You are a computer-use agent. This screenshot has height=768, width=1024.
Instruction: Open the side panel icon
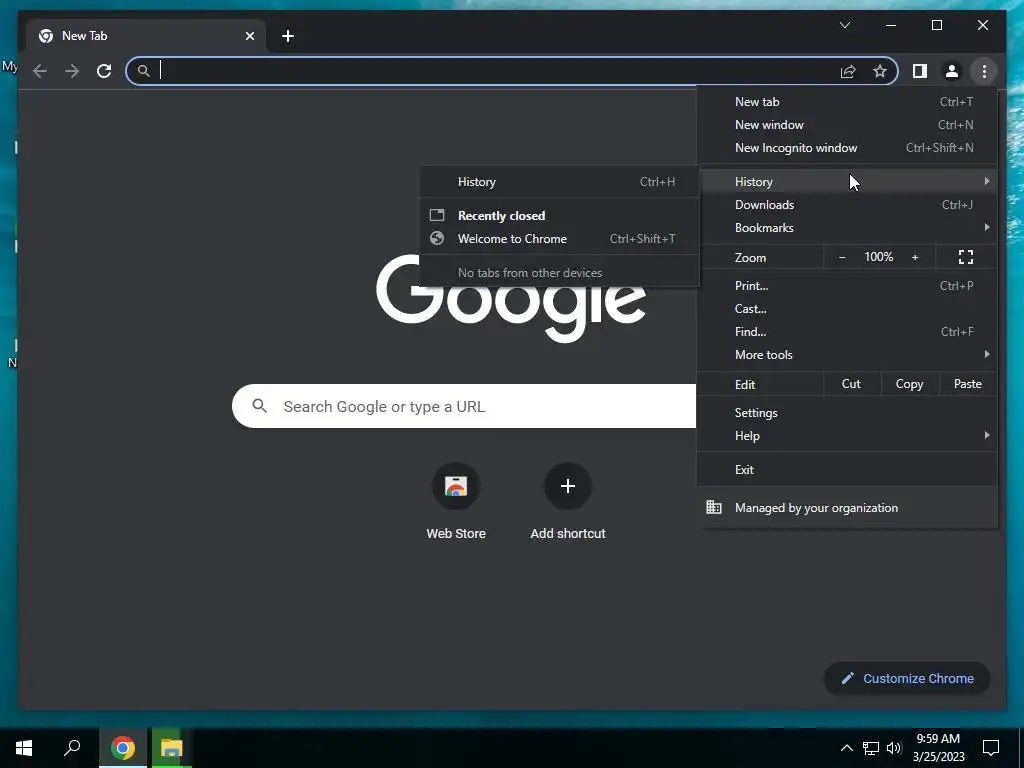click(x=920, y=71)
